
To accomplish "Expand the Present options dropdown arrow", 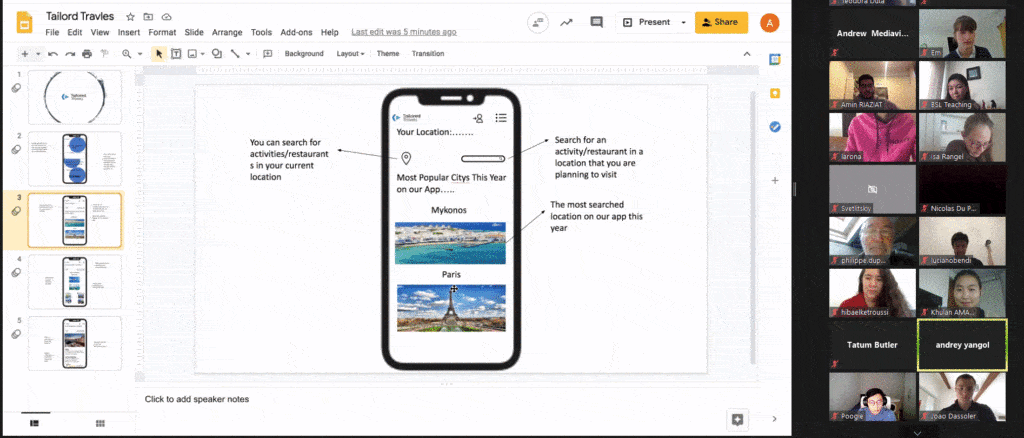I will tap(684, 22).
